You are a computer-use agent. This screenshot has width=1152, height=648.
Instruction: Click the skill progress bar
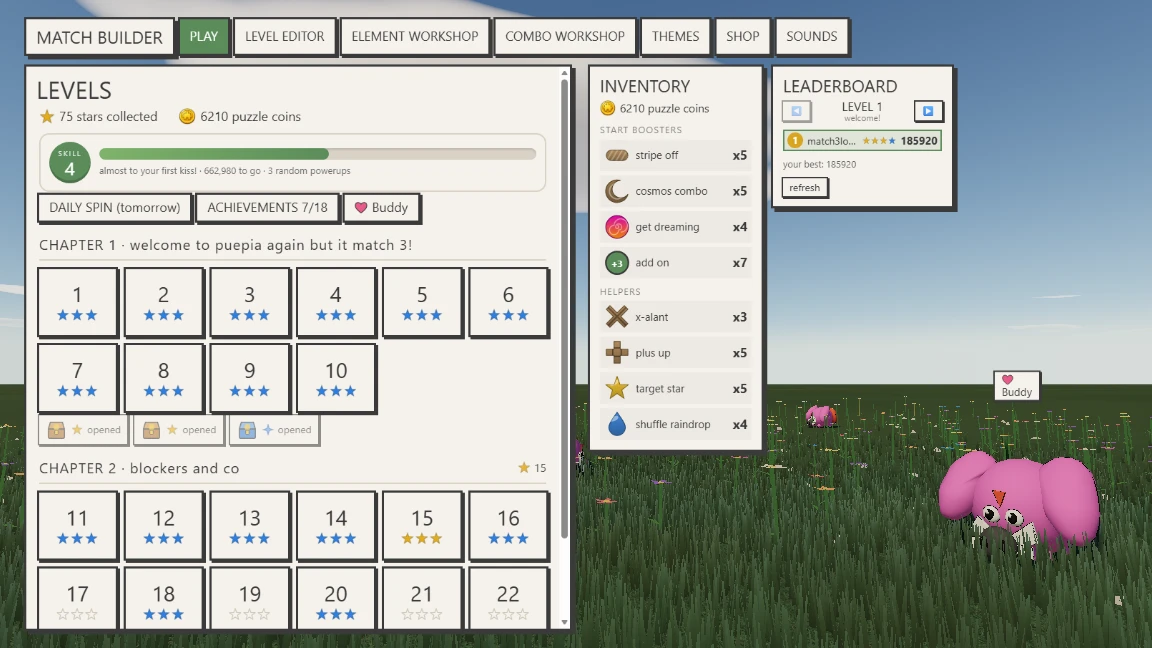click(317, 154)
